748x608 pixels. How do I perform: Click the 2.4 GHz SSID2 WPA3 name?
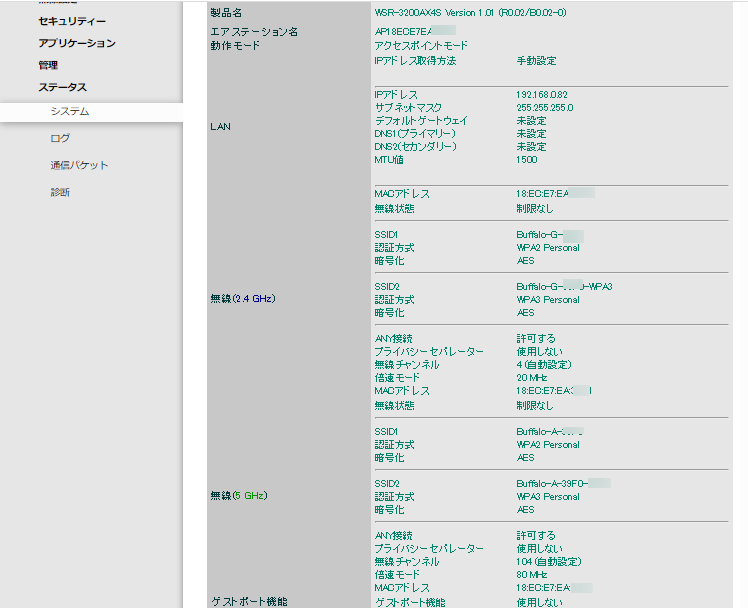(564, 287)
